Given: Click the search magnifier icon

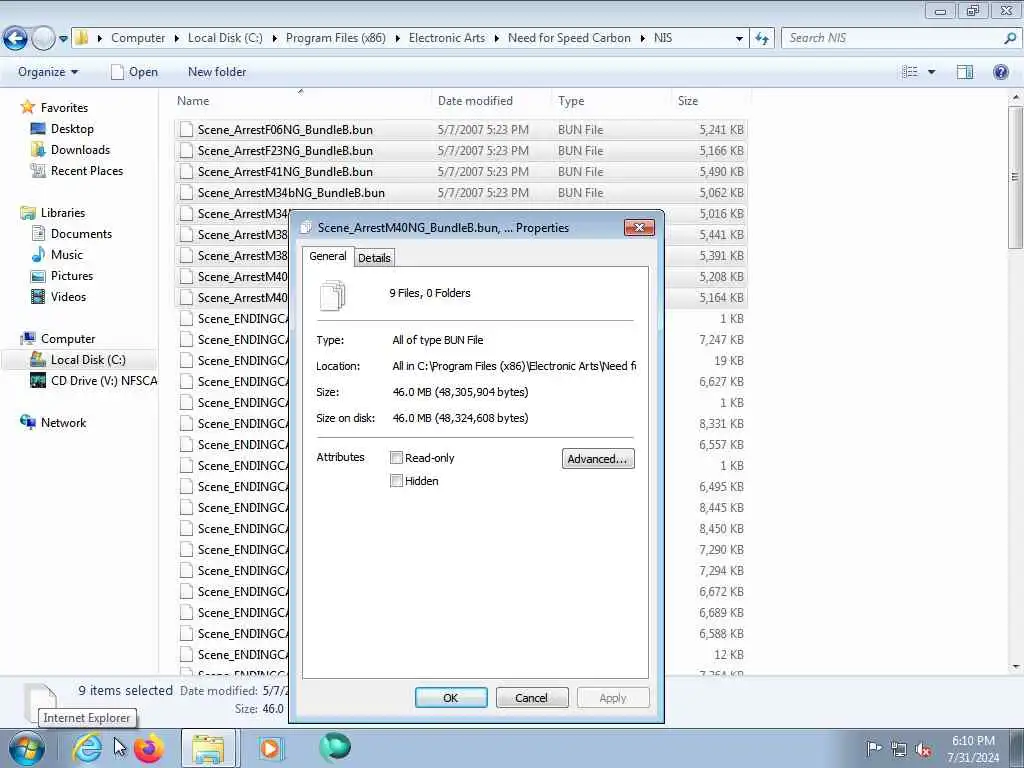Looking at the screenshot, I should tap(1010, 38).
